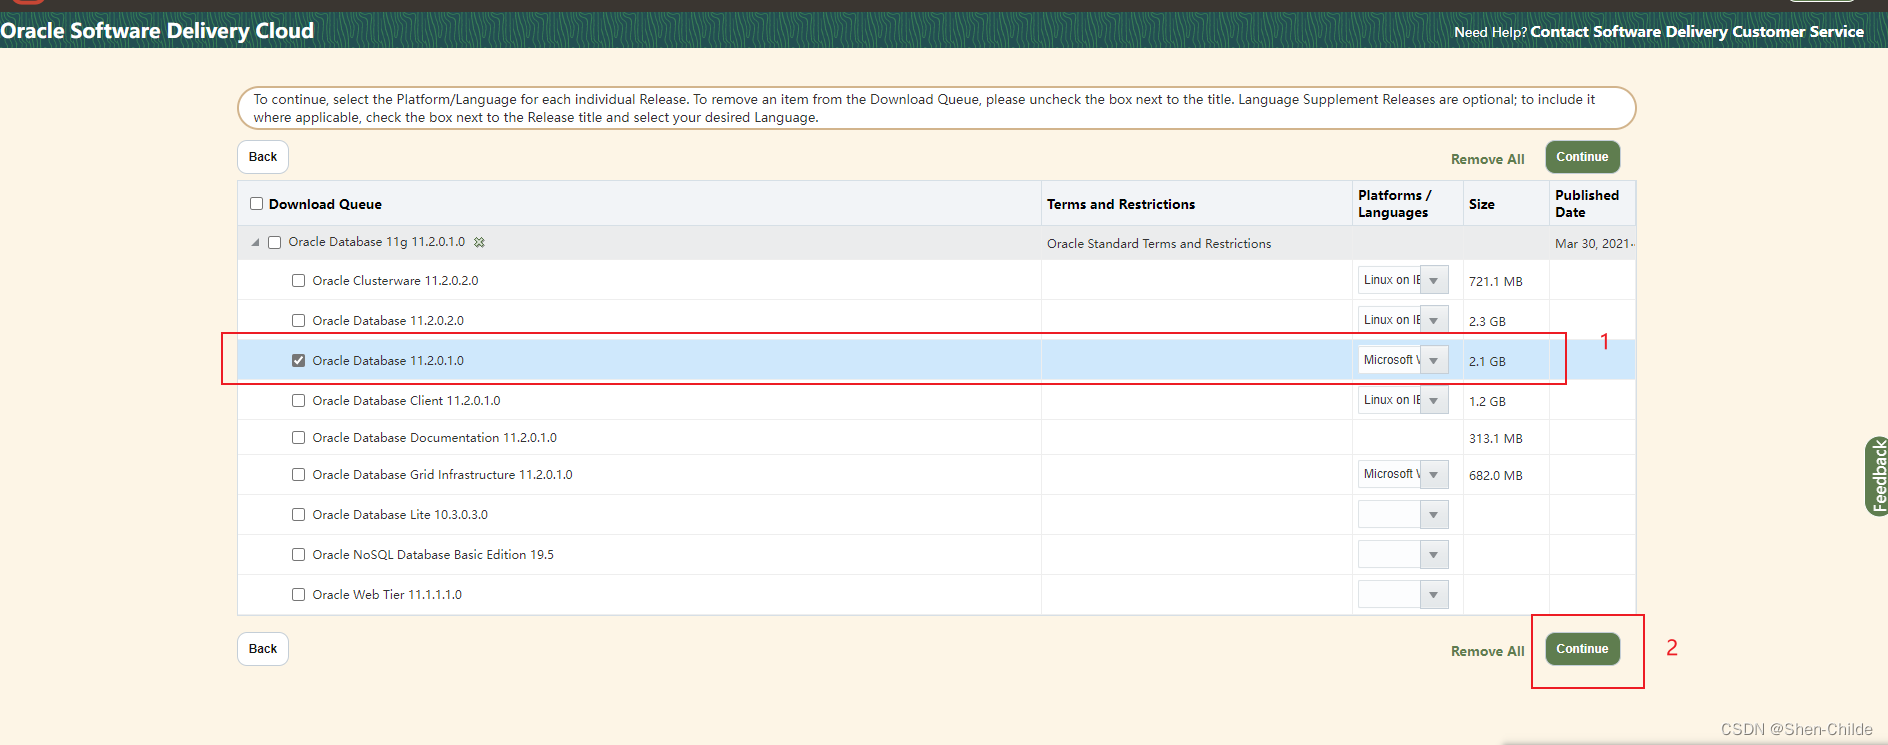The width and height of the screenshot is (1888, 745).
Task: Select the Oracle Database Lite 10.3.0.3.0 label
Action: tap(400, 515)
